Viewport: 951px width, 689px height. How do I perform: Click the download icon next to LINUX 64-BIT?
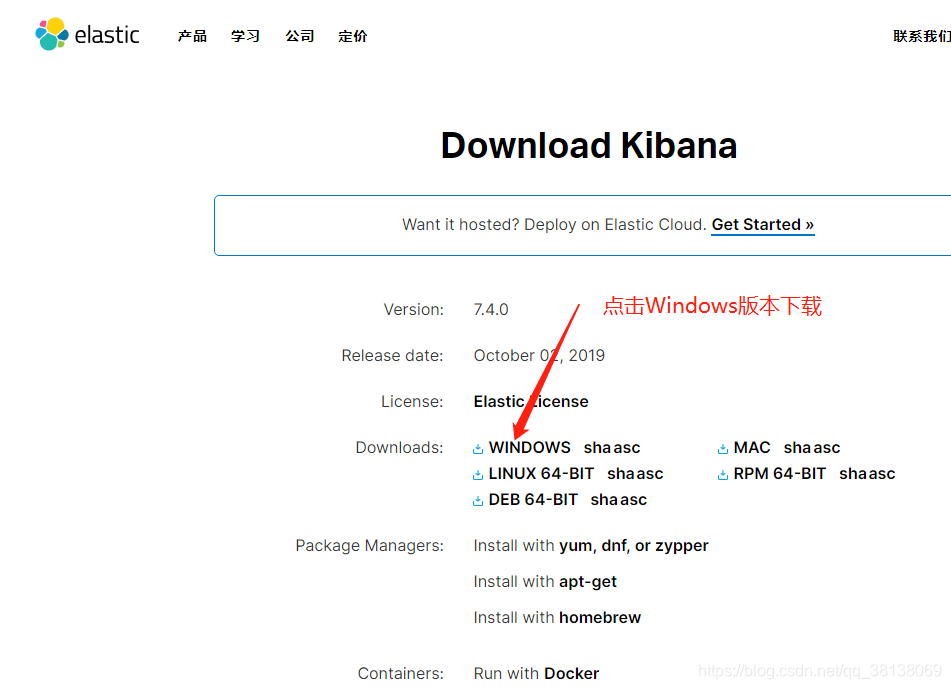(480, 473)
